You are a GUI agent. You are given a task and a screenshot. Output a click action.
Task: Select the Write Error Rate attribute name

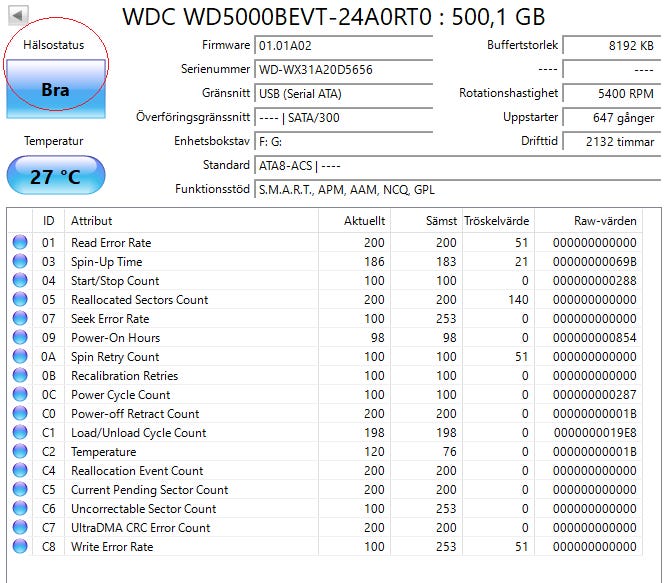(x=112, y=546)
